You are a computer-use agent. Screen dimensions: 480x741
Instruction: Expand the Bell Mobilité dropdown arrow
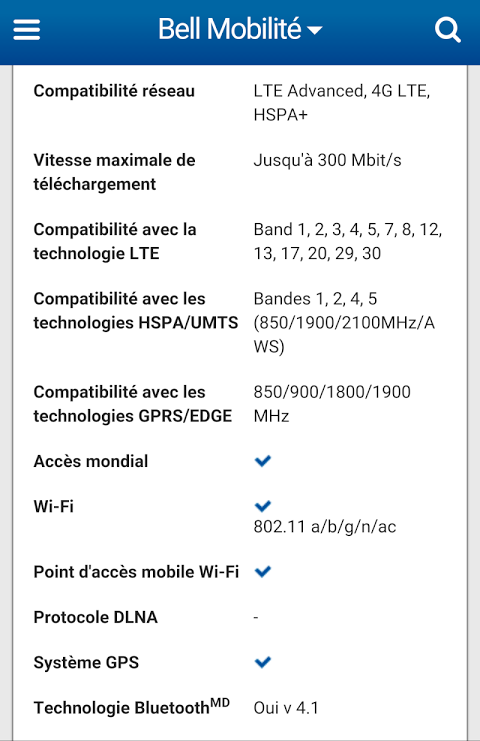315,31
